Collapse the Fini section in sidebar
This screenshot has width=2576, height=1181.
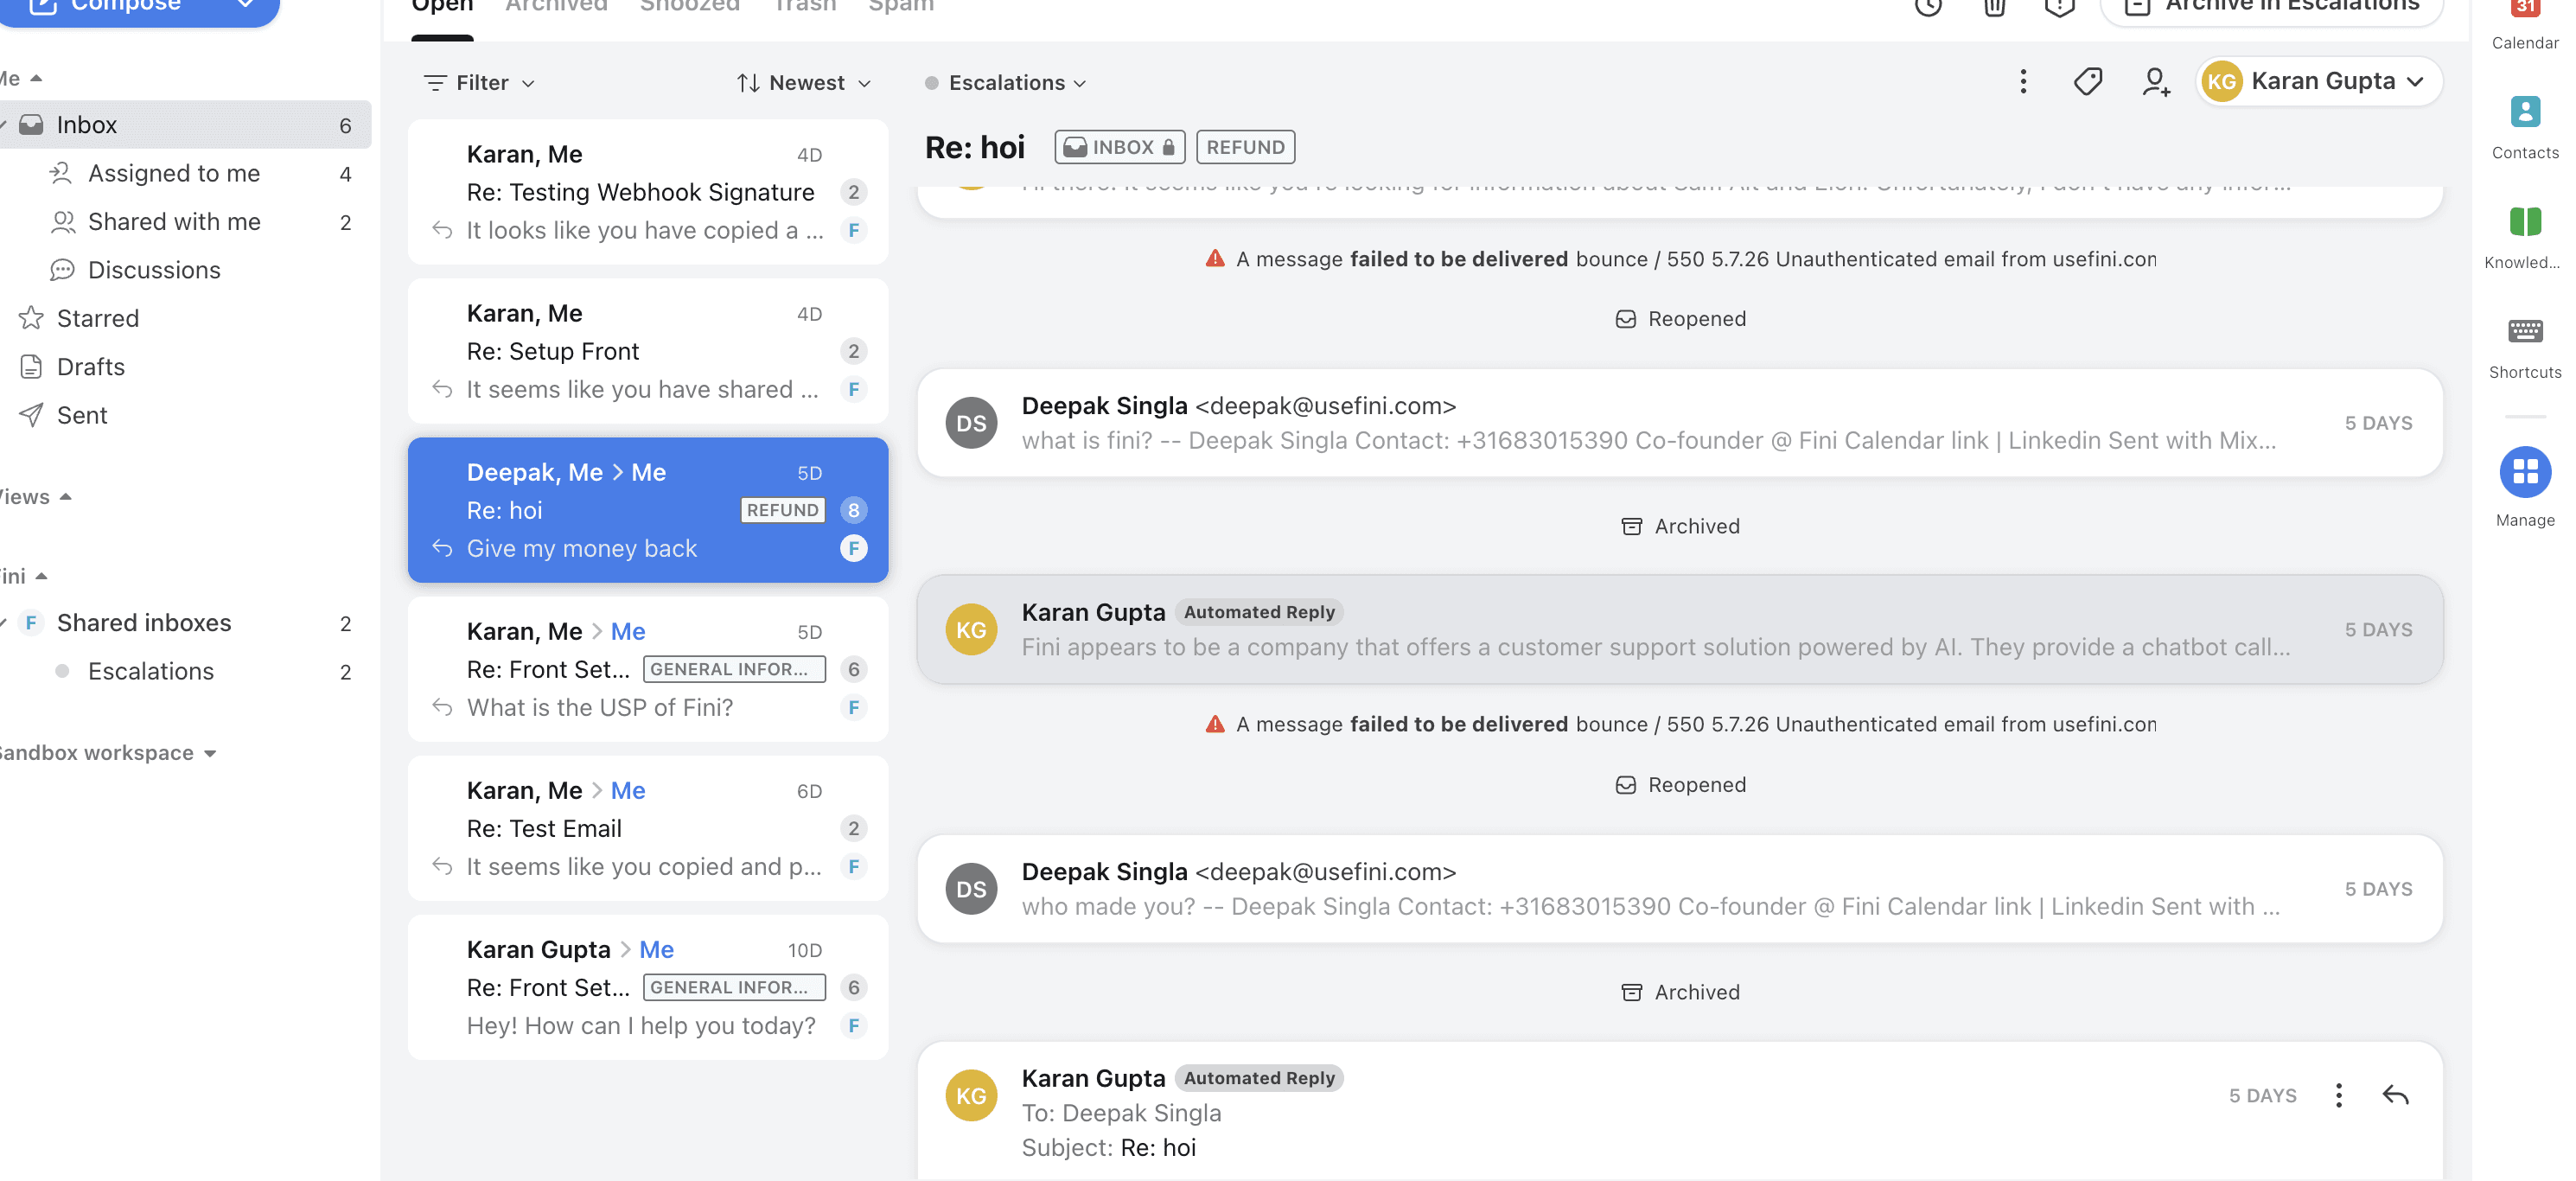click(x=23, y=576)
